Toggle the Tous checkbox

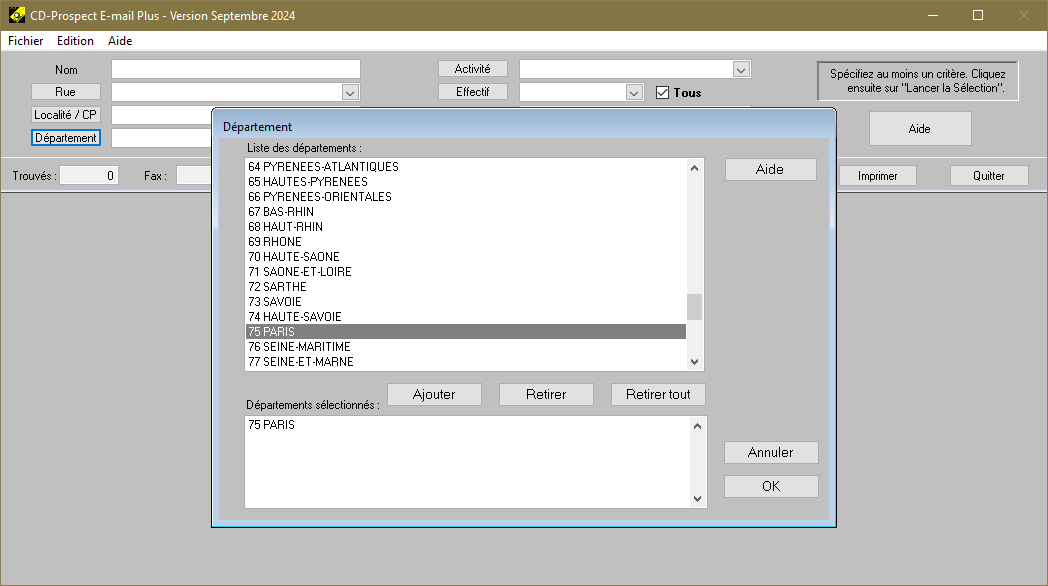662,93
